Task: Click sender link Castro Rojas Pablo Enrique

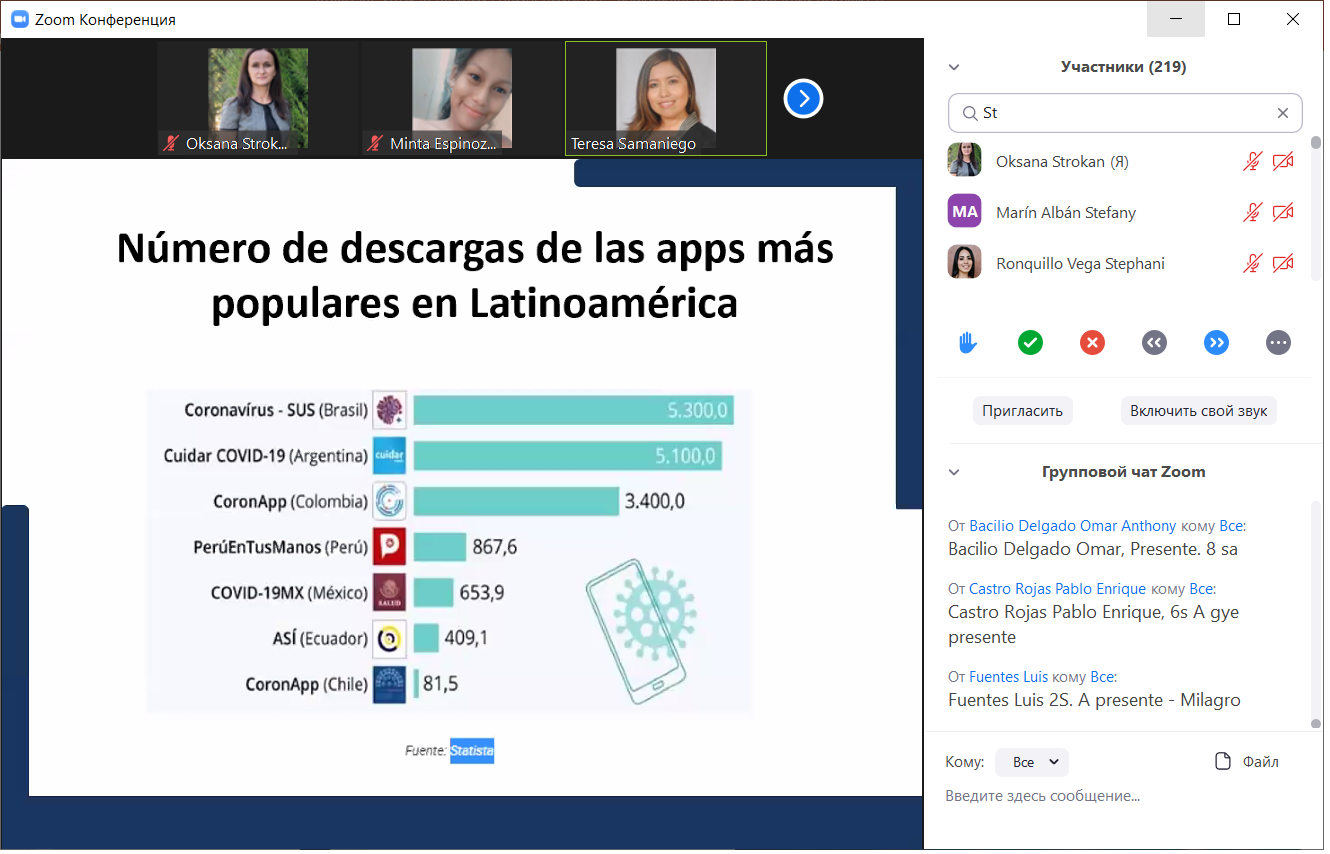Action: click(1058, 589)
